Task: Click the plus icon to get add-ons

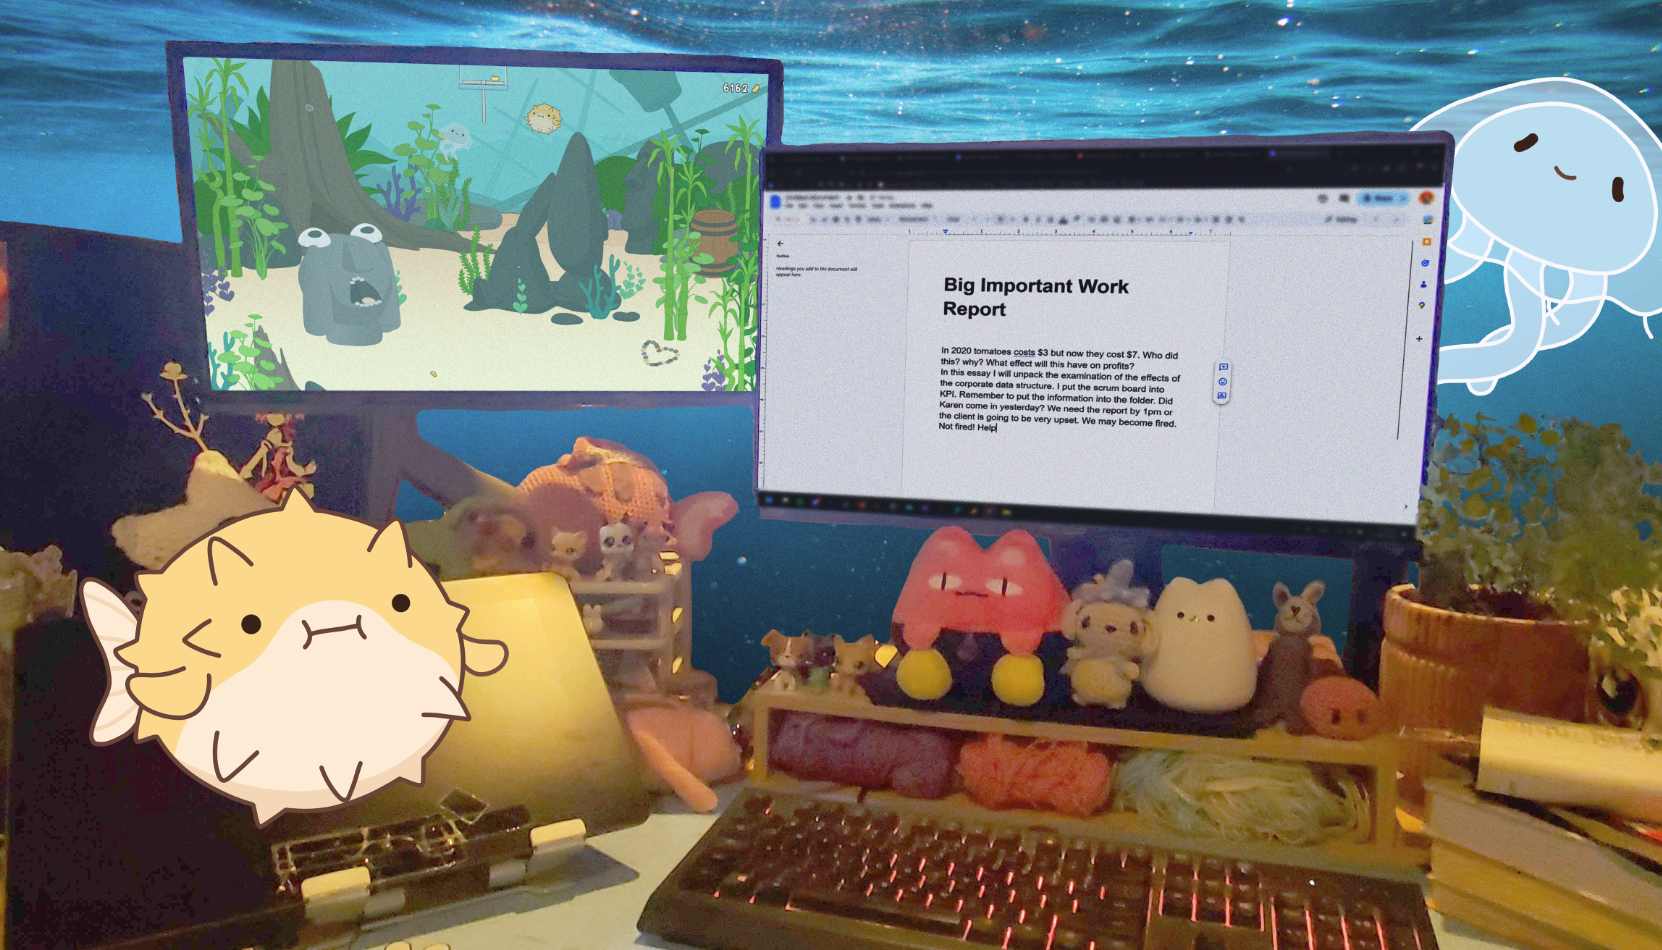Action: click(x=1419, y=339)
